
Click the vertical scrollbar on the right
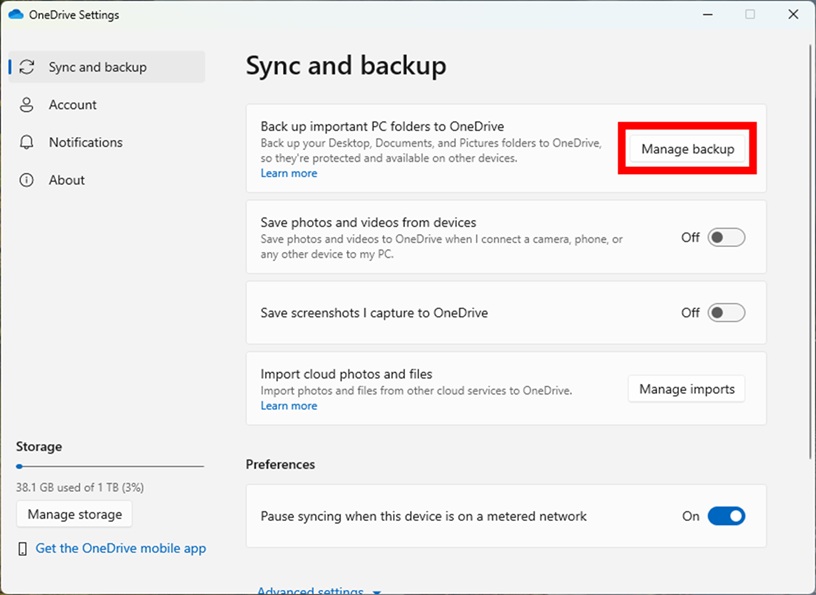[x=810, y=250]
